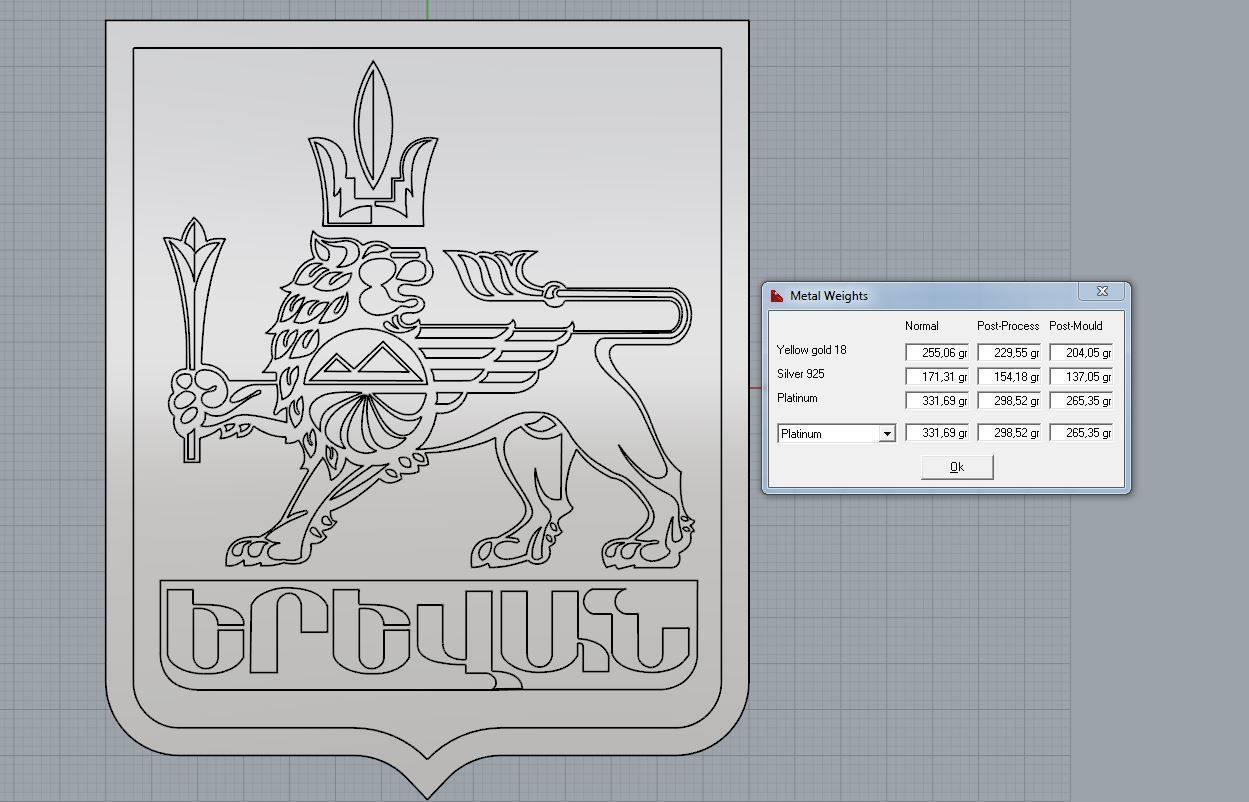Select Silver 925 Post-Mould field 137,05 gr
This screenshot has width=1249, height=802.
[x=1081, y=377]
